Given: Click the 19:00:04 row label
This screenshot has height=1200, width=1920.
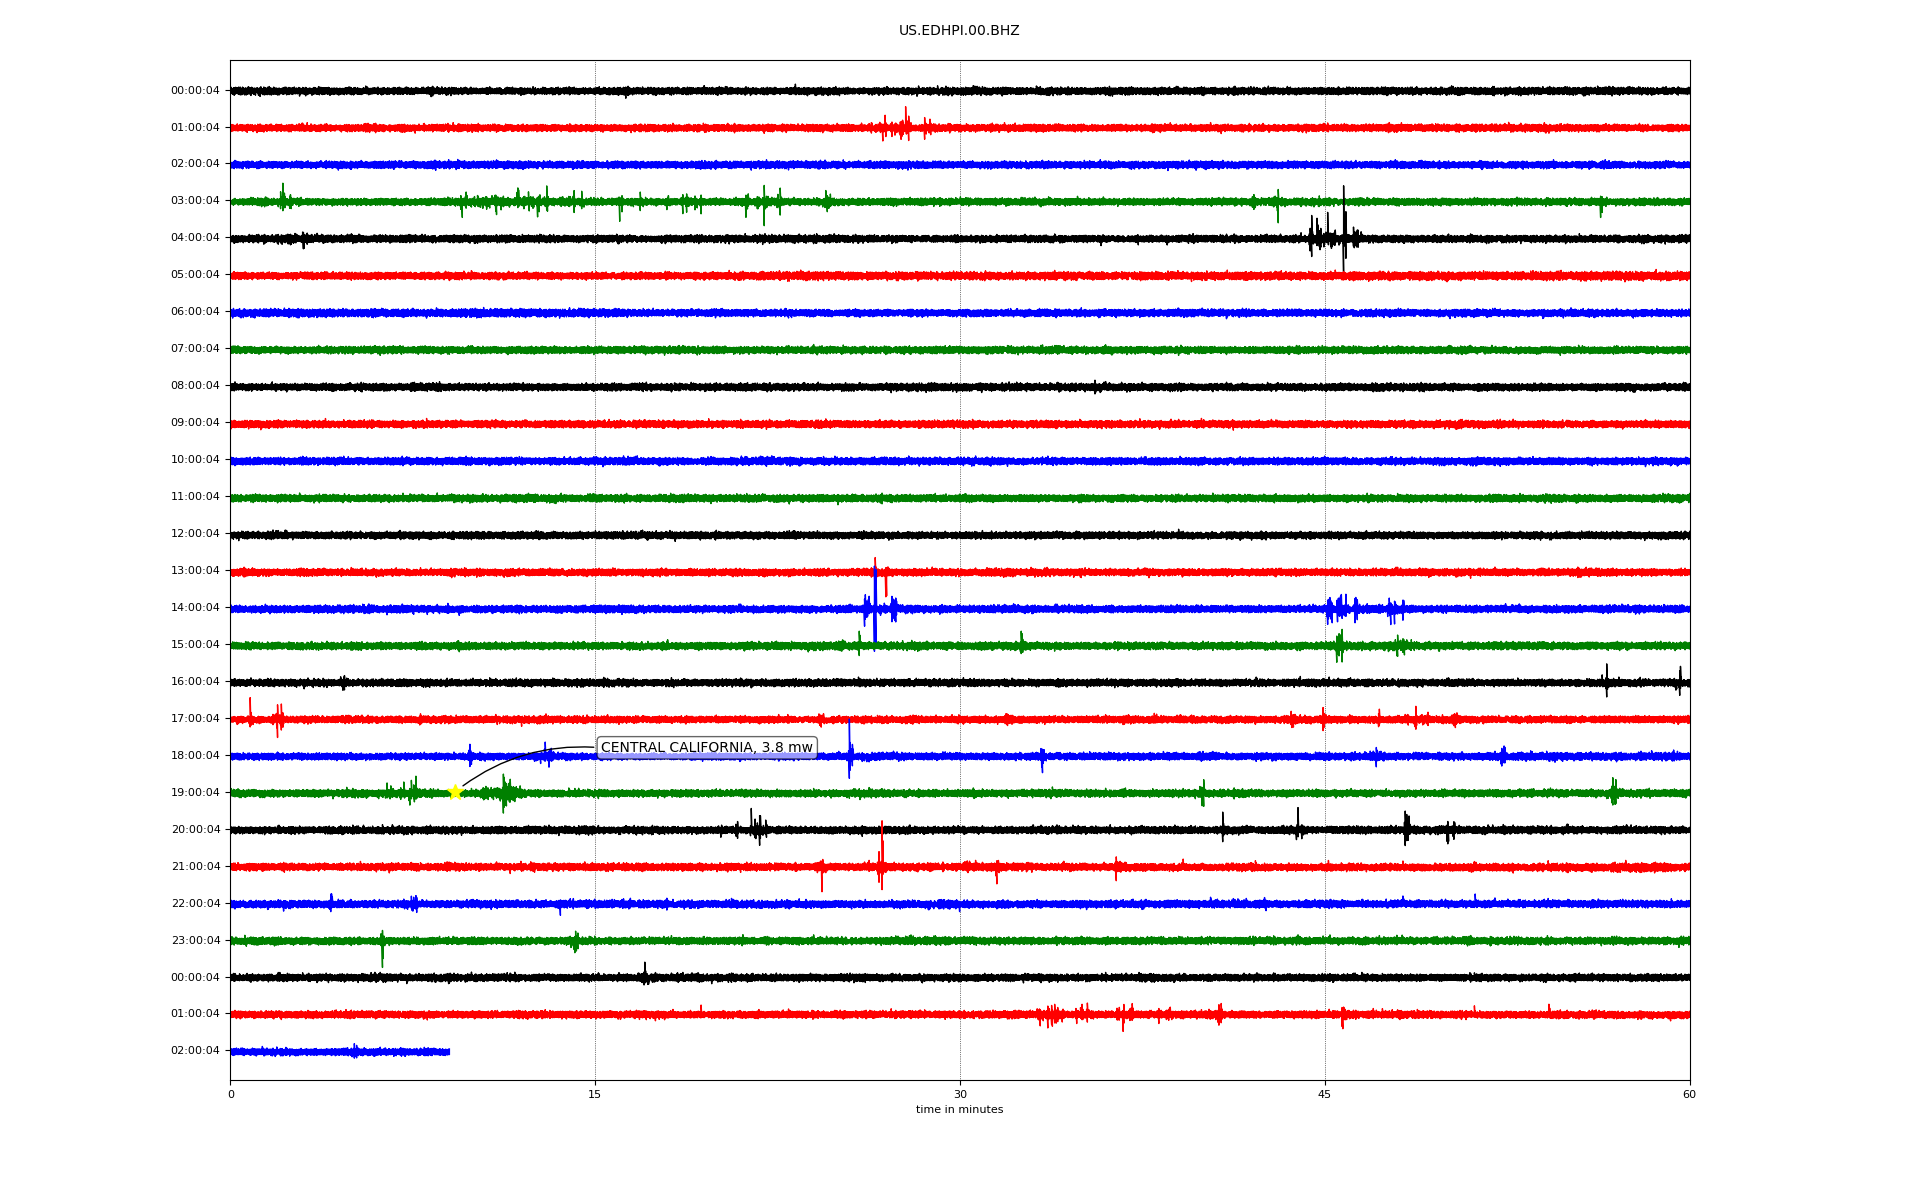Looking at the screenshot, I should tap(195, 793).
